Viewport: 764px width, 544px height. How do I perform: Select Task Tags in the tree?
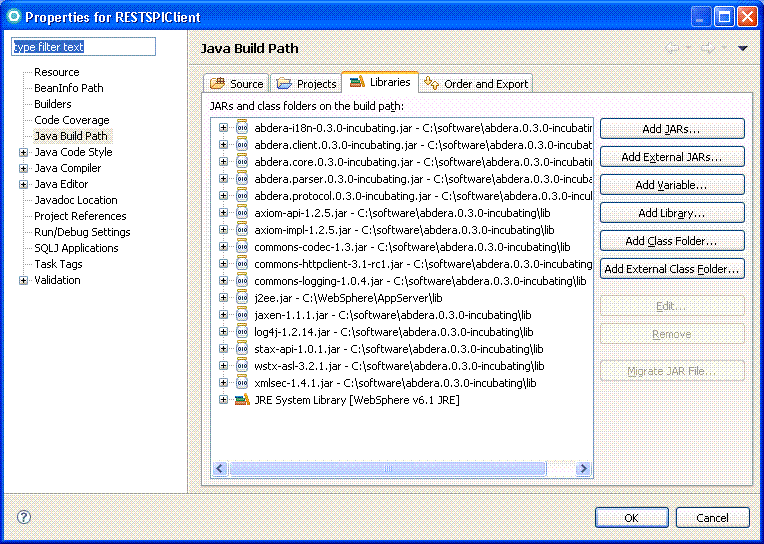click(58, 264)
